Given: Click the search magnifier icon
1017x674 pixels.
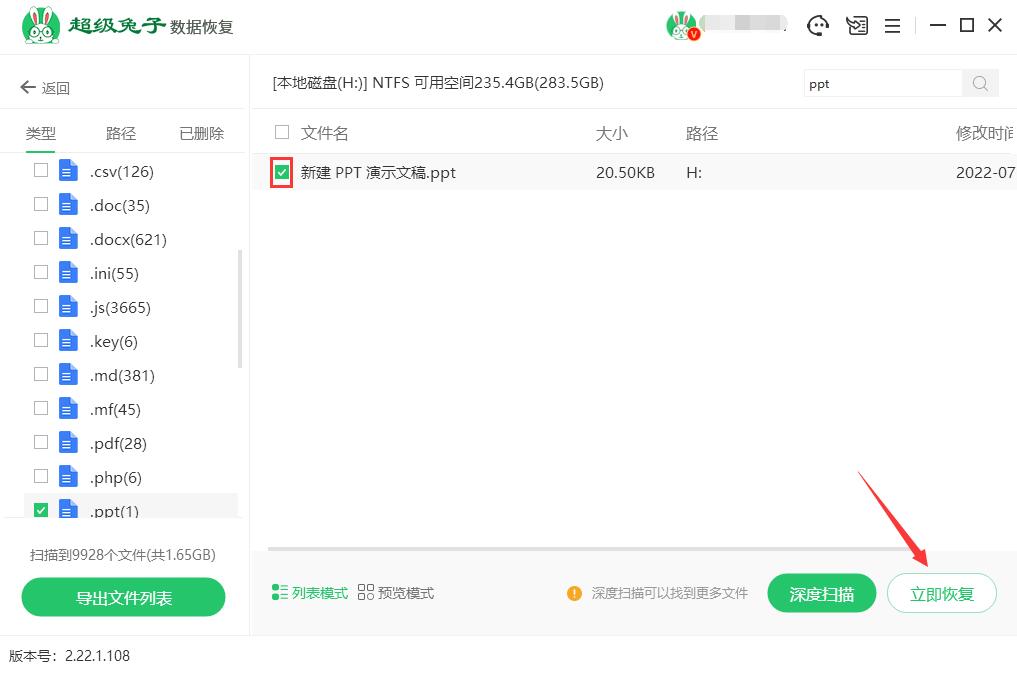Looking at the screenshot, I should click(x=979, y=83).
